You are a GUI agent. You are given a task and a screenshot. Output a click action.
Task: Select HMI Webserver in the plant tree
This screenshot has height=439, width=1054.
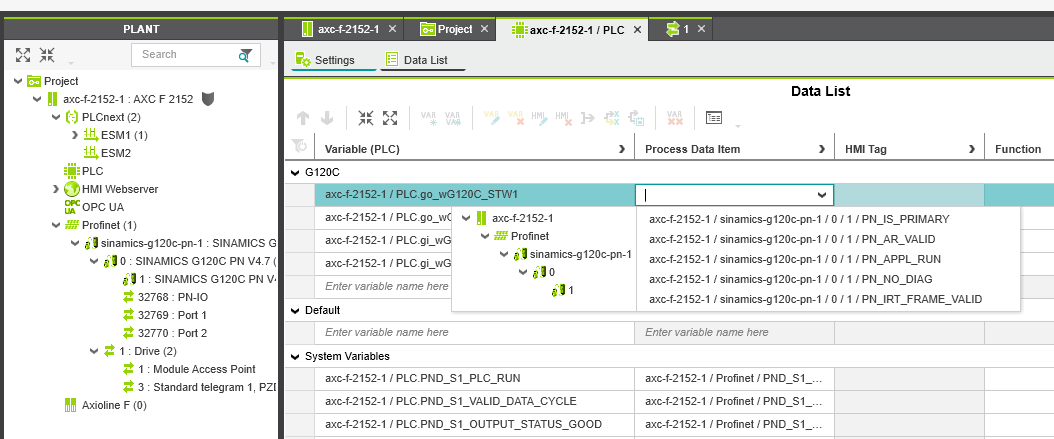(x=112, y=189)
